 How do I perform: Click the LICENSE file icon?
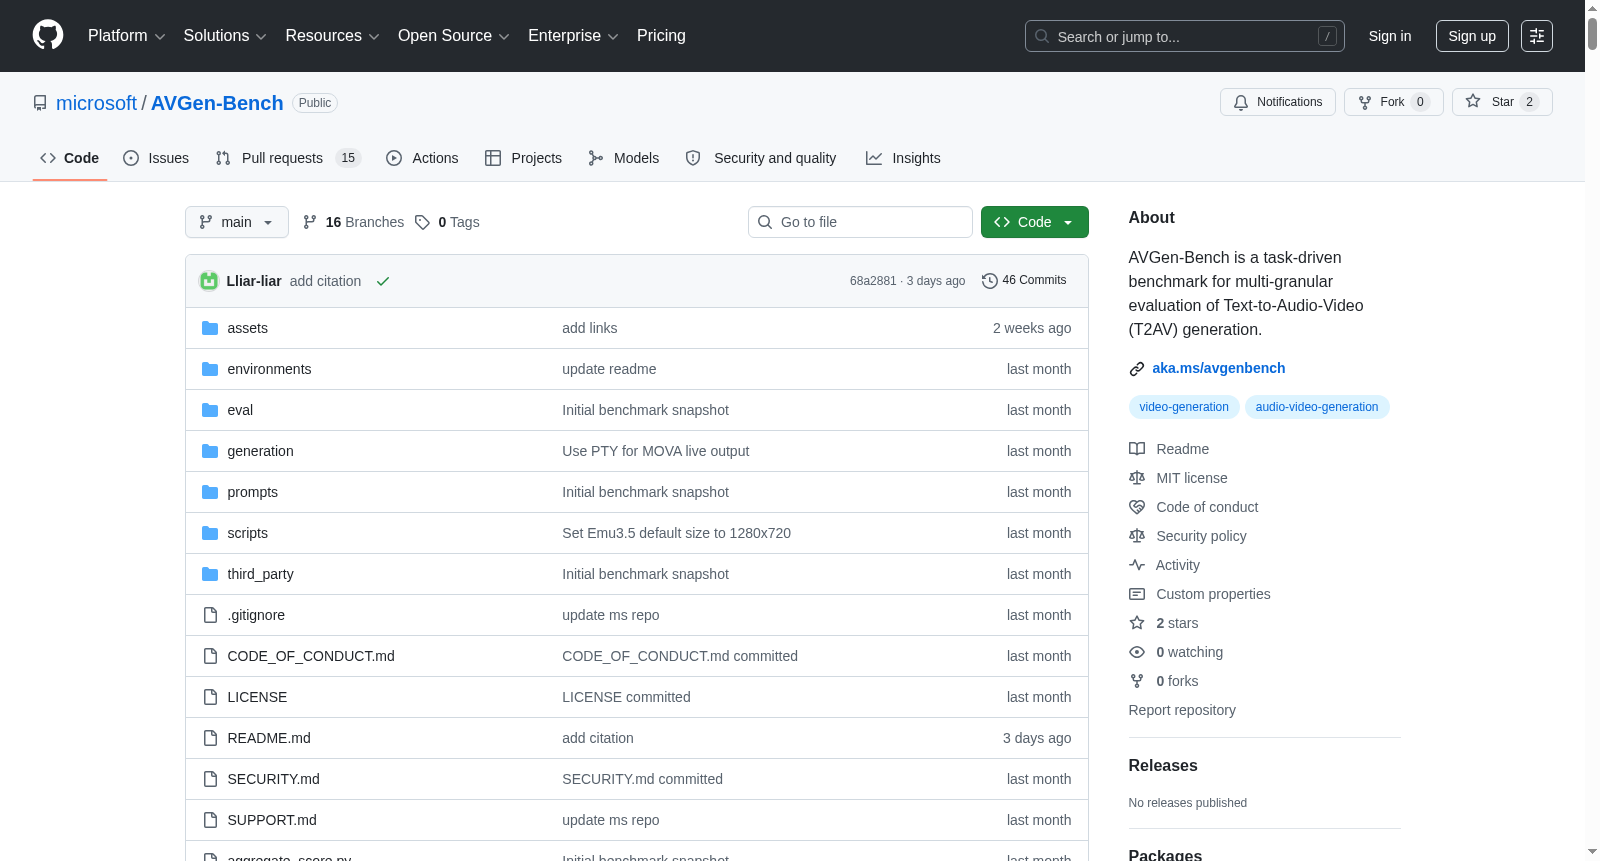click(x=210, y=697)
